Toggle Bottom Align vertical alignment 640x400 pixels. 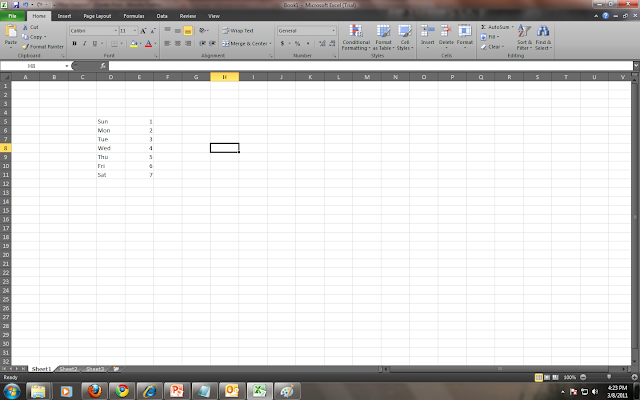pyautogui.click(x=188, y=31)
